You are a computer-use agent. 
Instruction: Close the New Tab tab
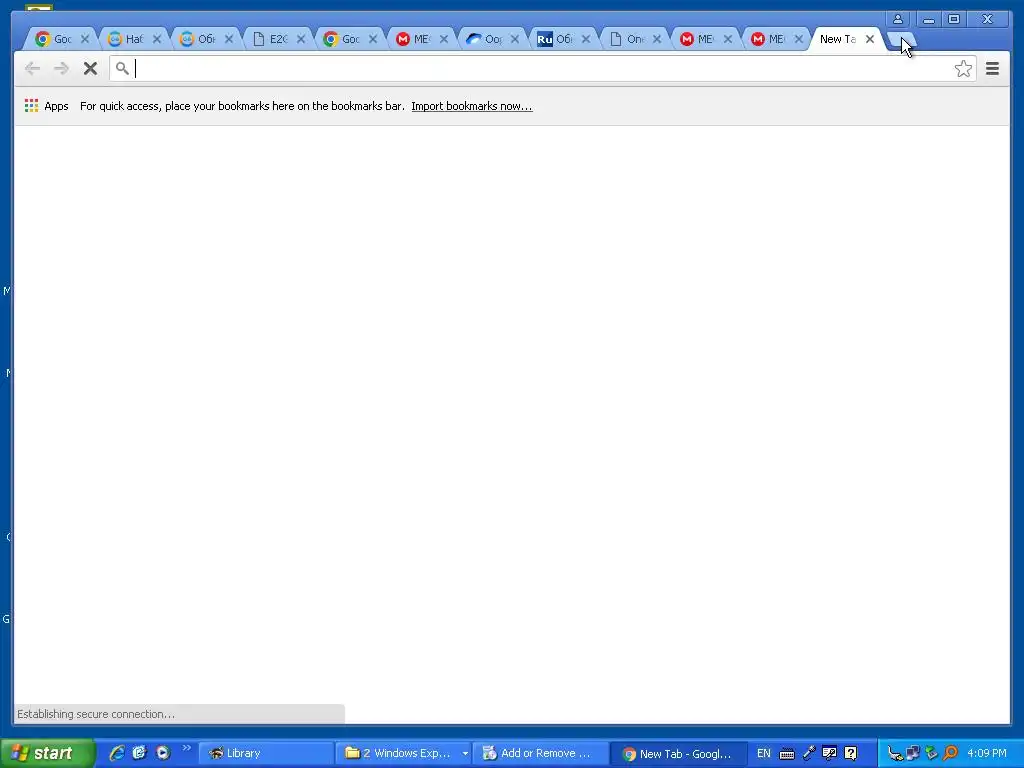(x=870, y=39)
